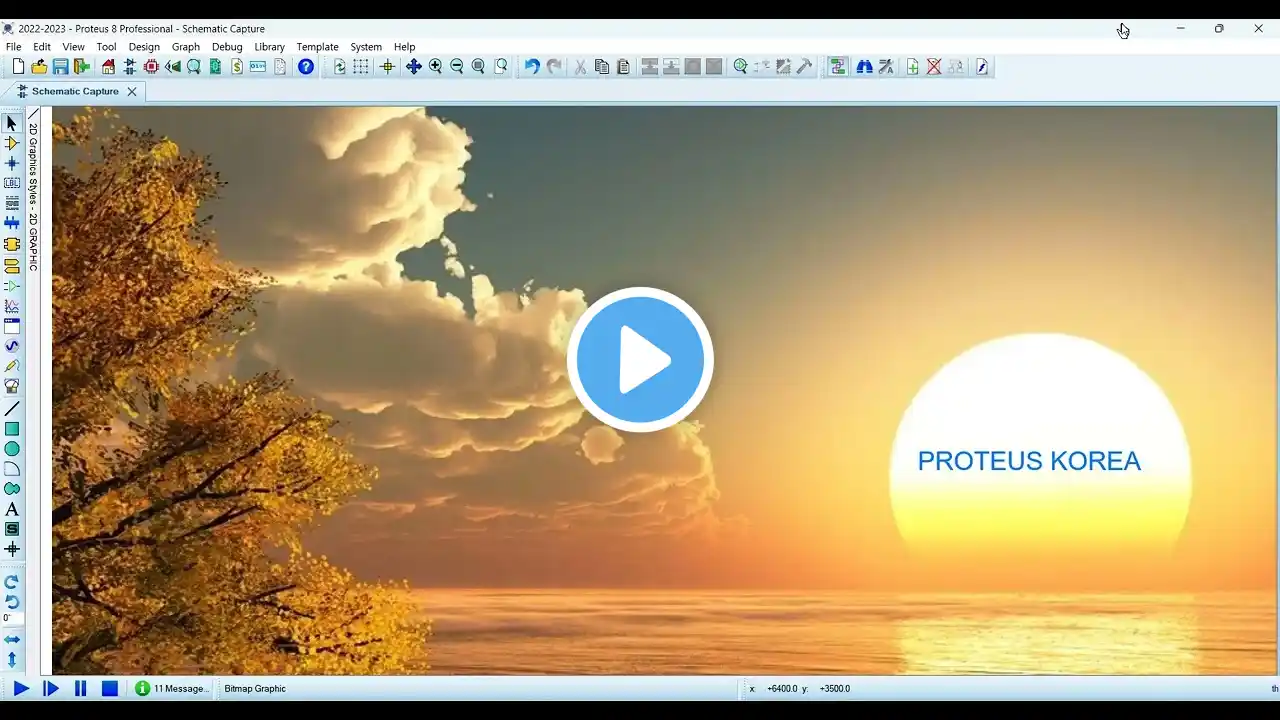Open the View menu
The width and height of the screenshot is (1280, 720).
(x=74, y=47)
